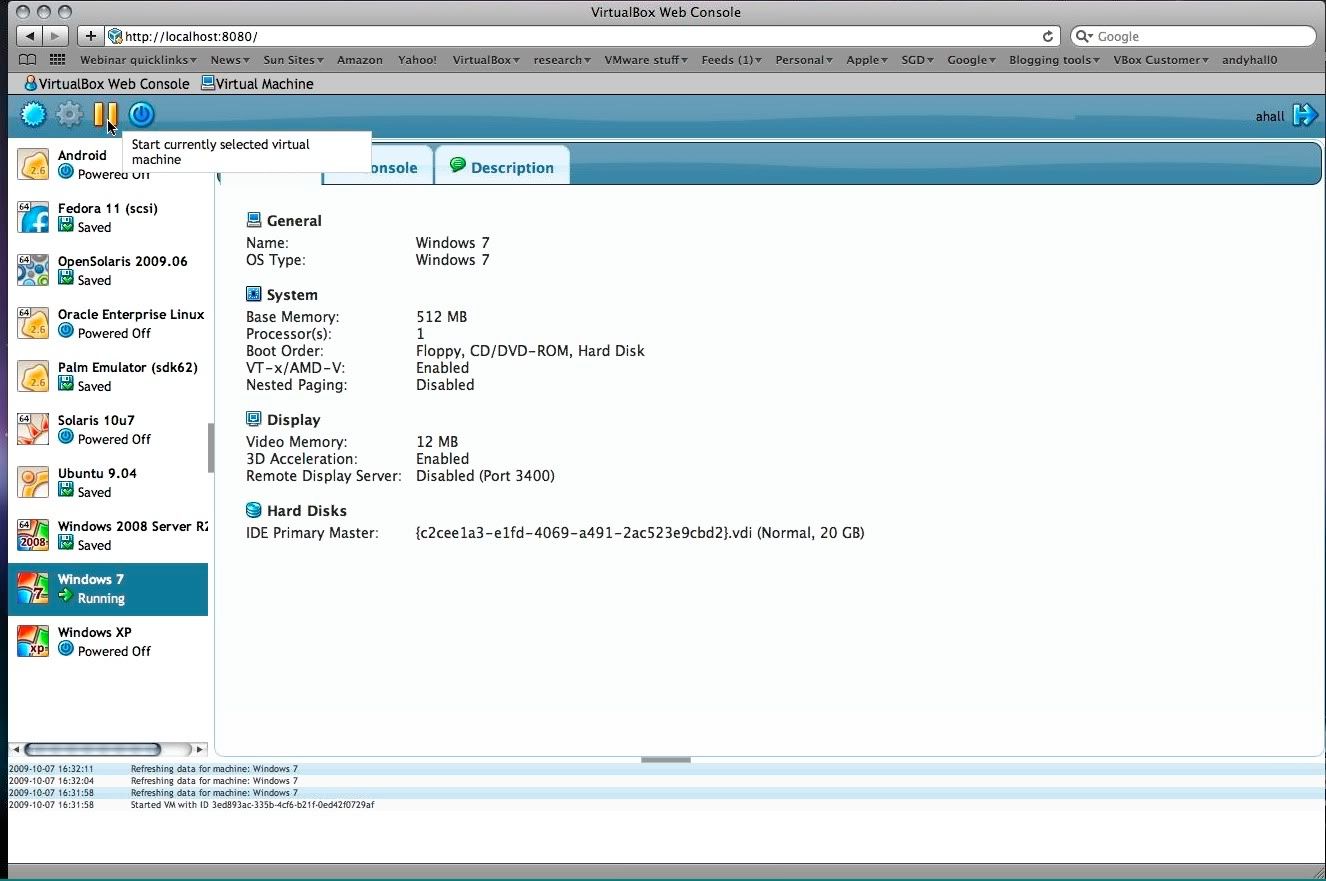The height and width of the screenshot is (881, 1326).
Task: Click Fedora 11 Saved state icon
Action: (x=66, y=226)
